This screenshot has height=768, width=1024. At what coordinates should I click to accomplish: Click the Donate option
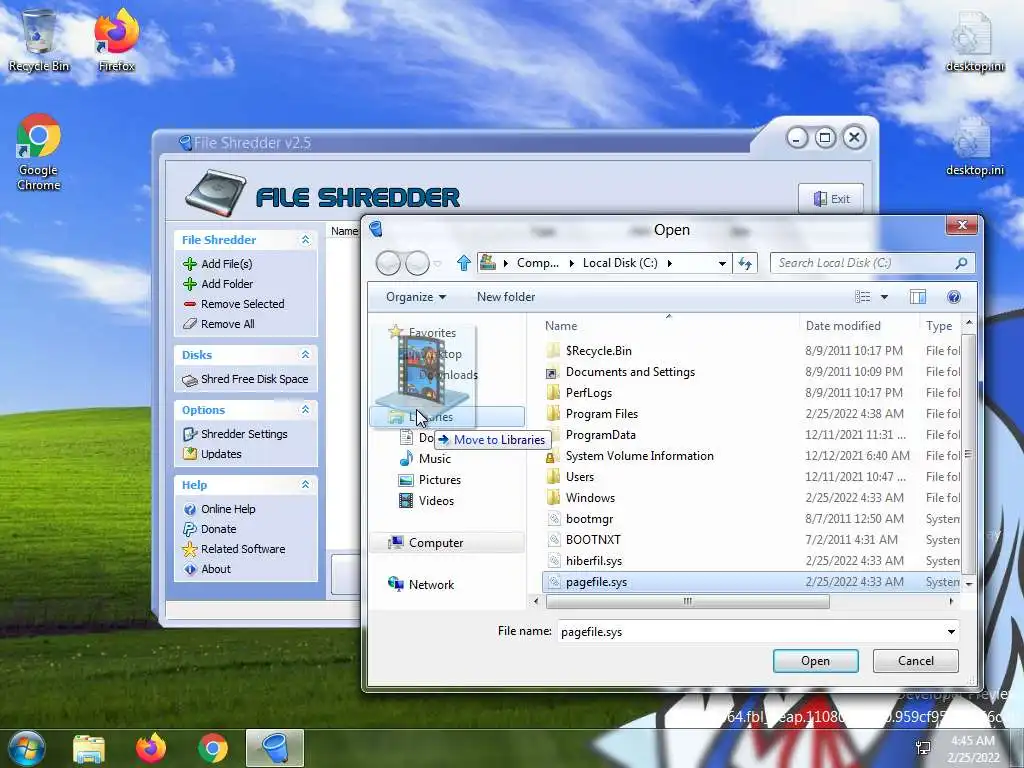(210, 529)
